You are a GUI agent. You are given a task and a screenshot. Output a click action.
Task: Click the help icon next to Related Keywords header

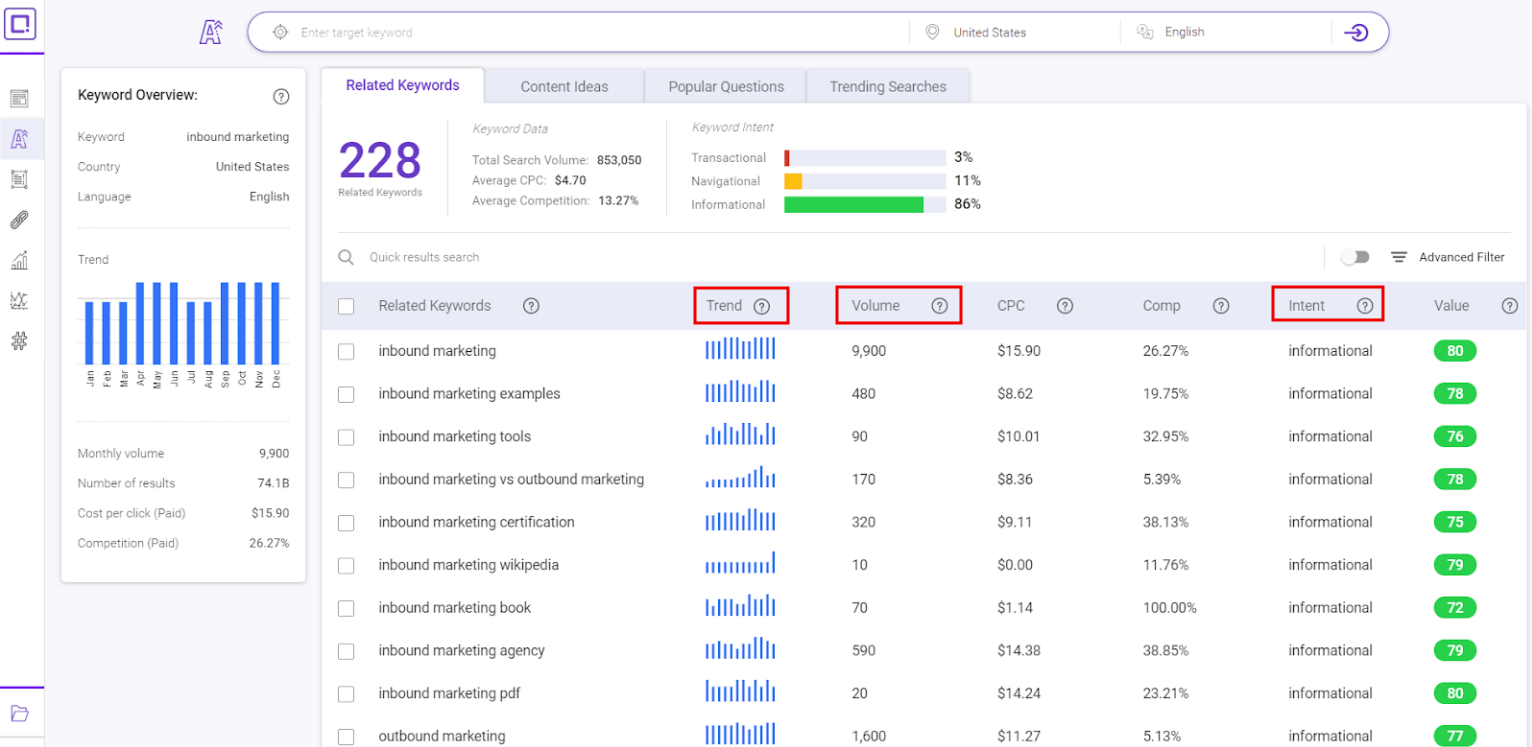[x=531, y=306]
